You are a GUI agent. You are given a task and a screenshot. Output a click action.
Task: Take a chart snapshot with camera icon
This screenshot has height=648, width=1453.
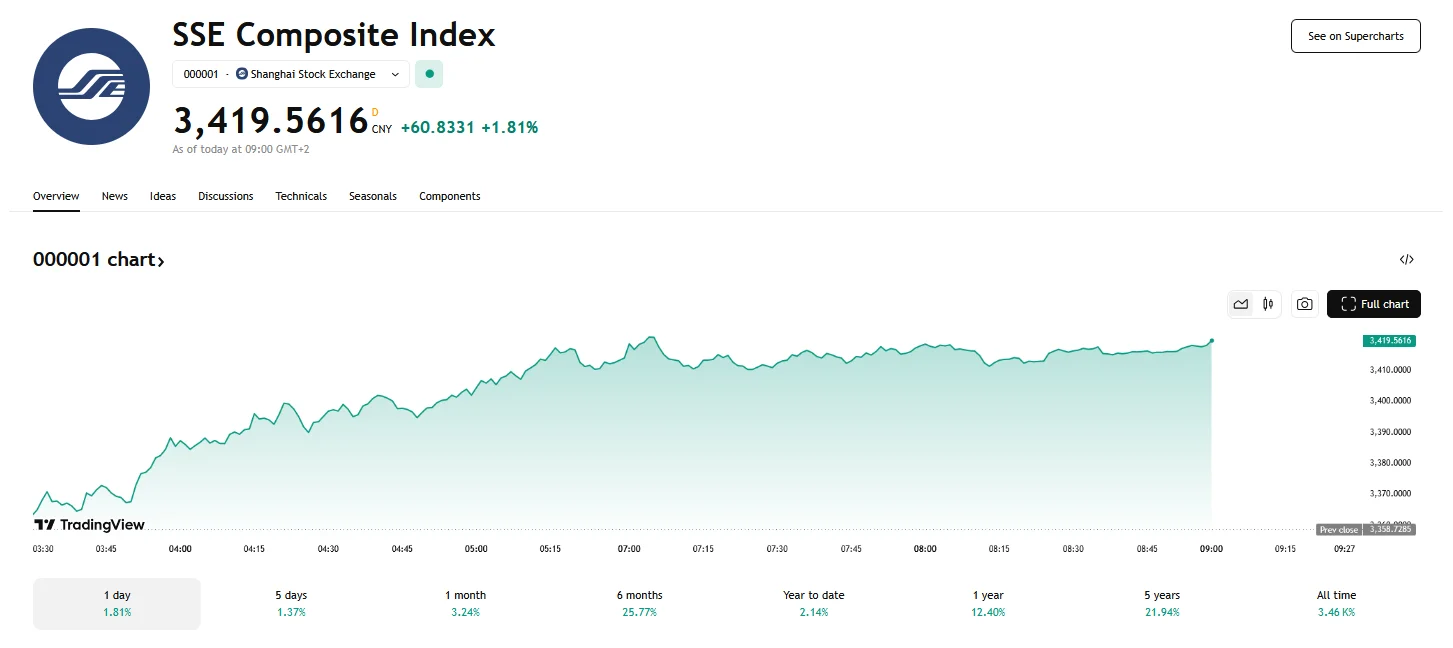coord(1304,304)
